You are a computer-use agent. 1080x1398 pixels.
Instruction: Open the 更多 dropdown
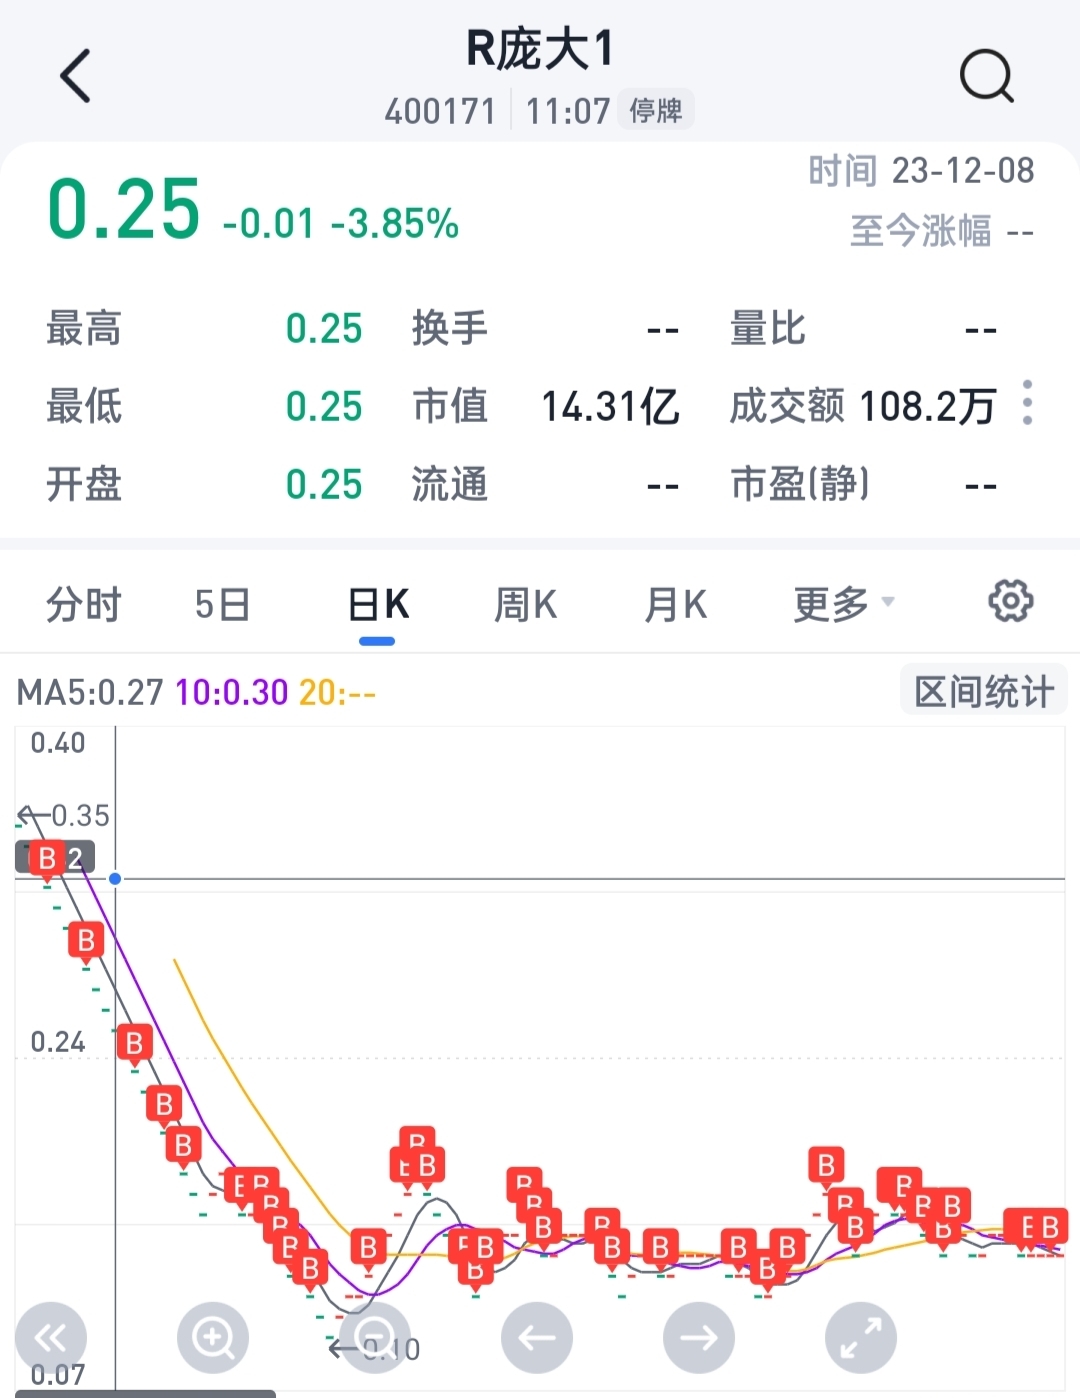point(843,605)
